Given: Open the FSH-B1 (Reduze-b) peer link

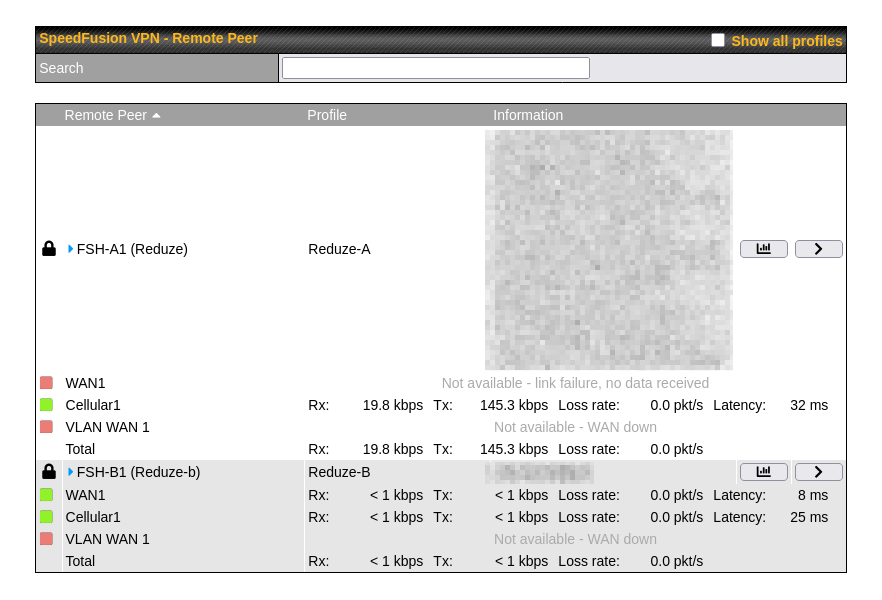Looking at the screenshot, I should pyautogui.click(x=138, y=472).
